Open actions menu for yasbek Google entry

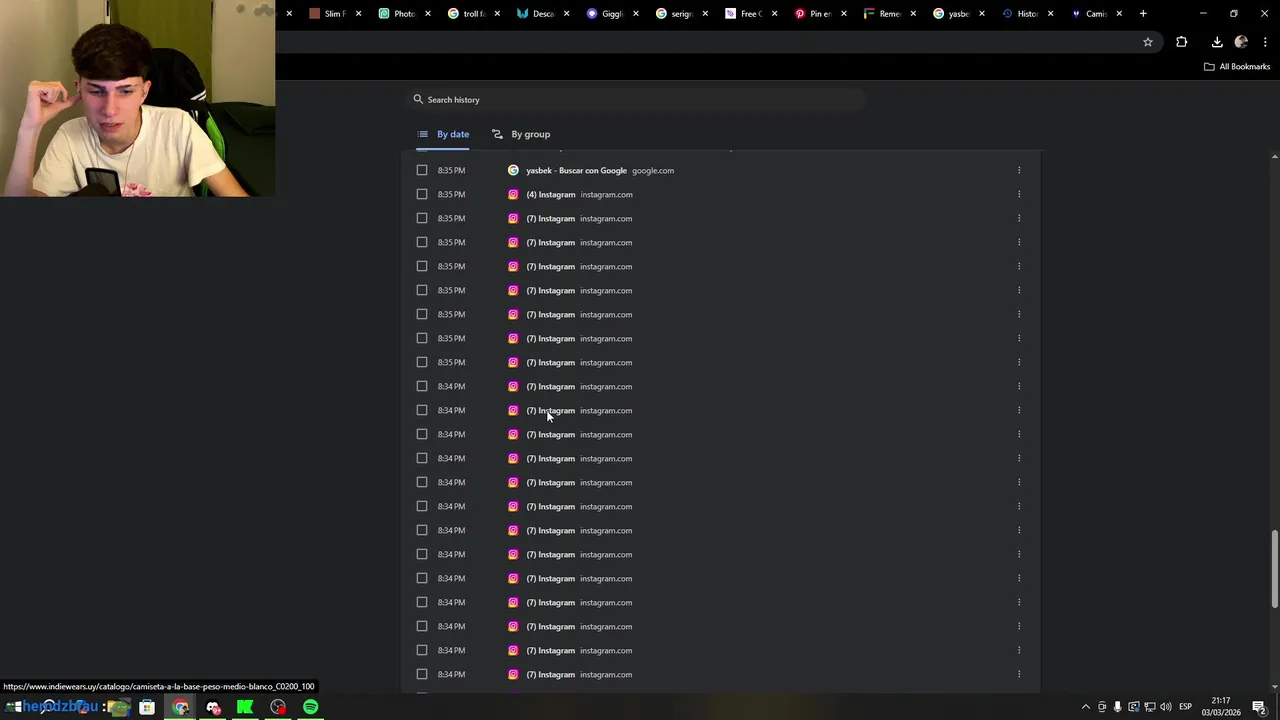tap(1019, 170)
